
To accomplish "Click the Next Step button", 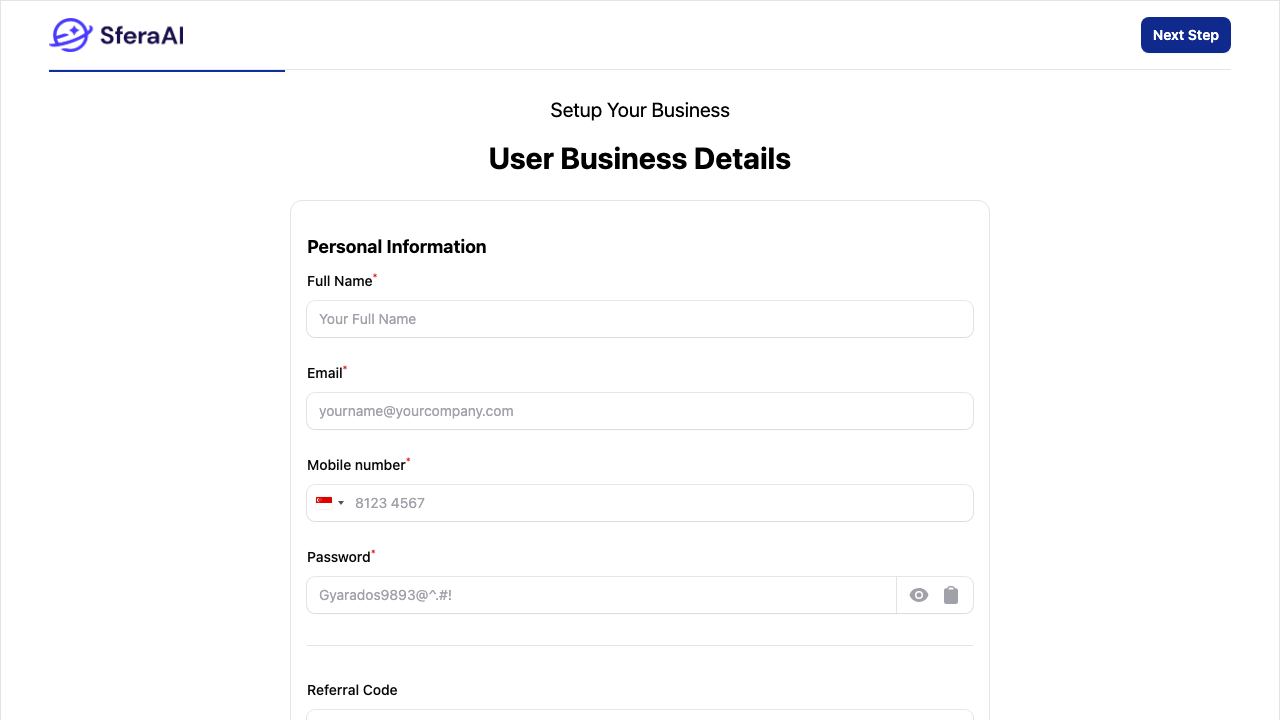I will tap(1186, 35).
